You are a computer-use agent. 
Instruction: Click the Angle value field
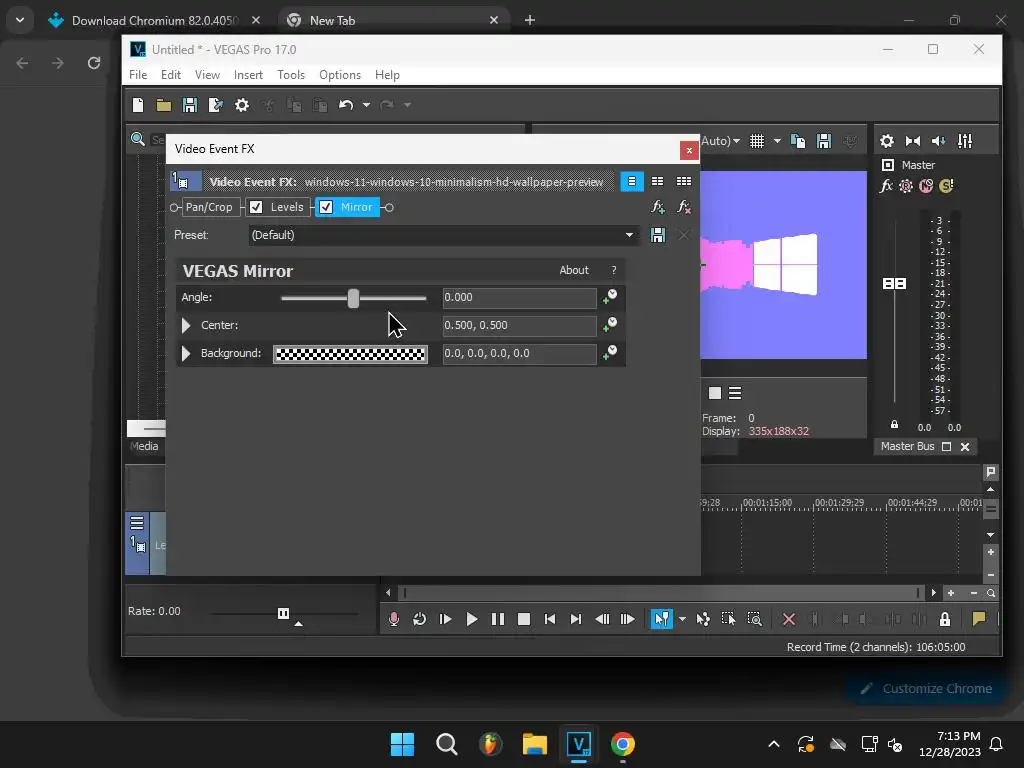click(519, 297)
